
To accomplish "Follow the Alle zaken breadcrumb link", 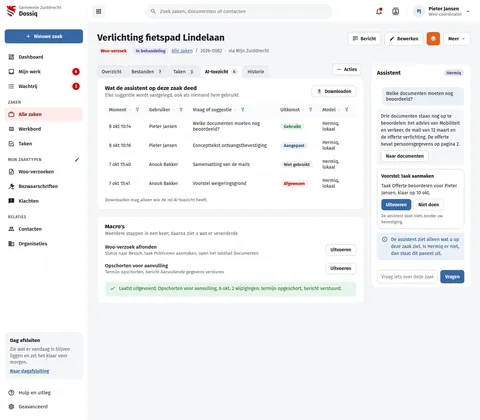I will pos(182,51).
